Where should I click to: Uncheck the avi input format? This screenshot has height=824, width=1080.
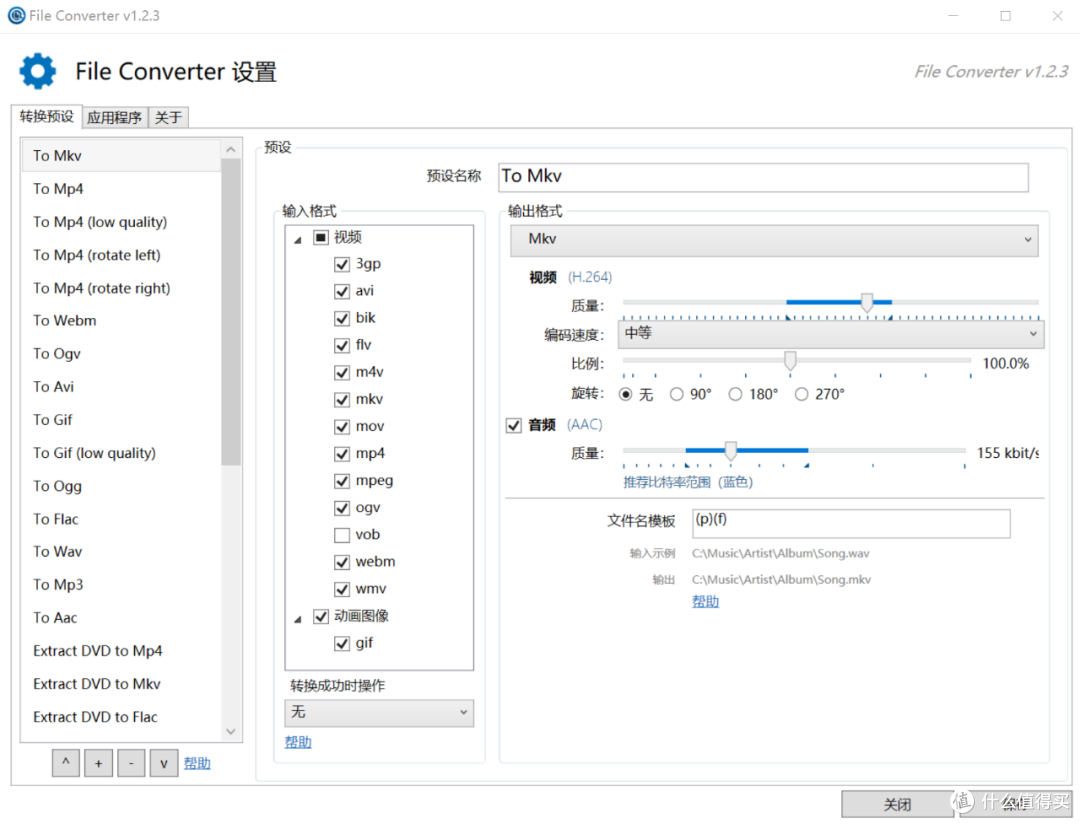(x=342, y=291)
